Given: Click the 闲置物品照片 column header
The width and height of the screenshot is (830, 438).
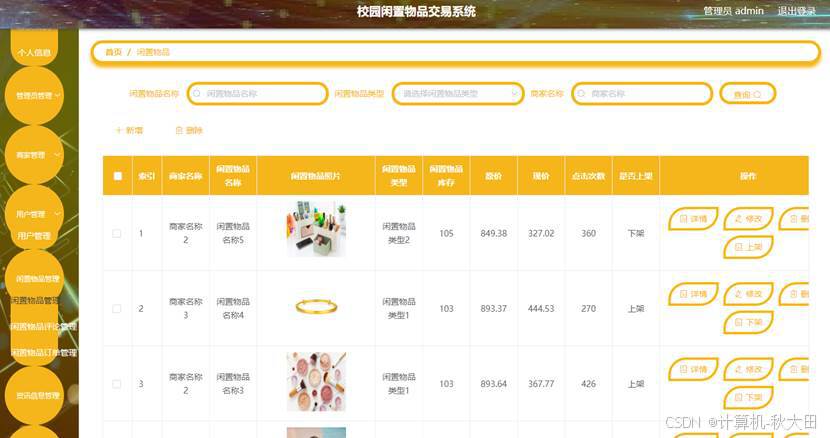Looking at the screenshot, I should [x=315, y=176].
